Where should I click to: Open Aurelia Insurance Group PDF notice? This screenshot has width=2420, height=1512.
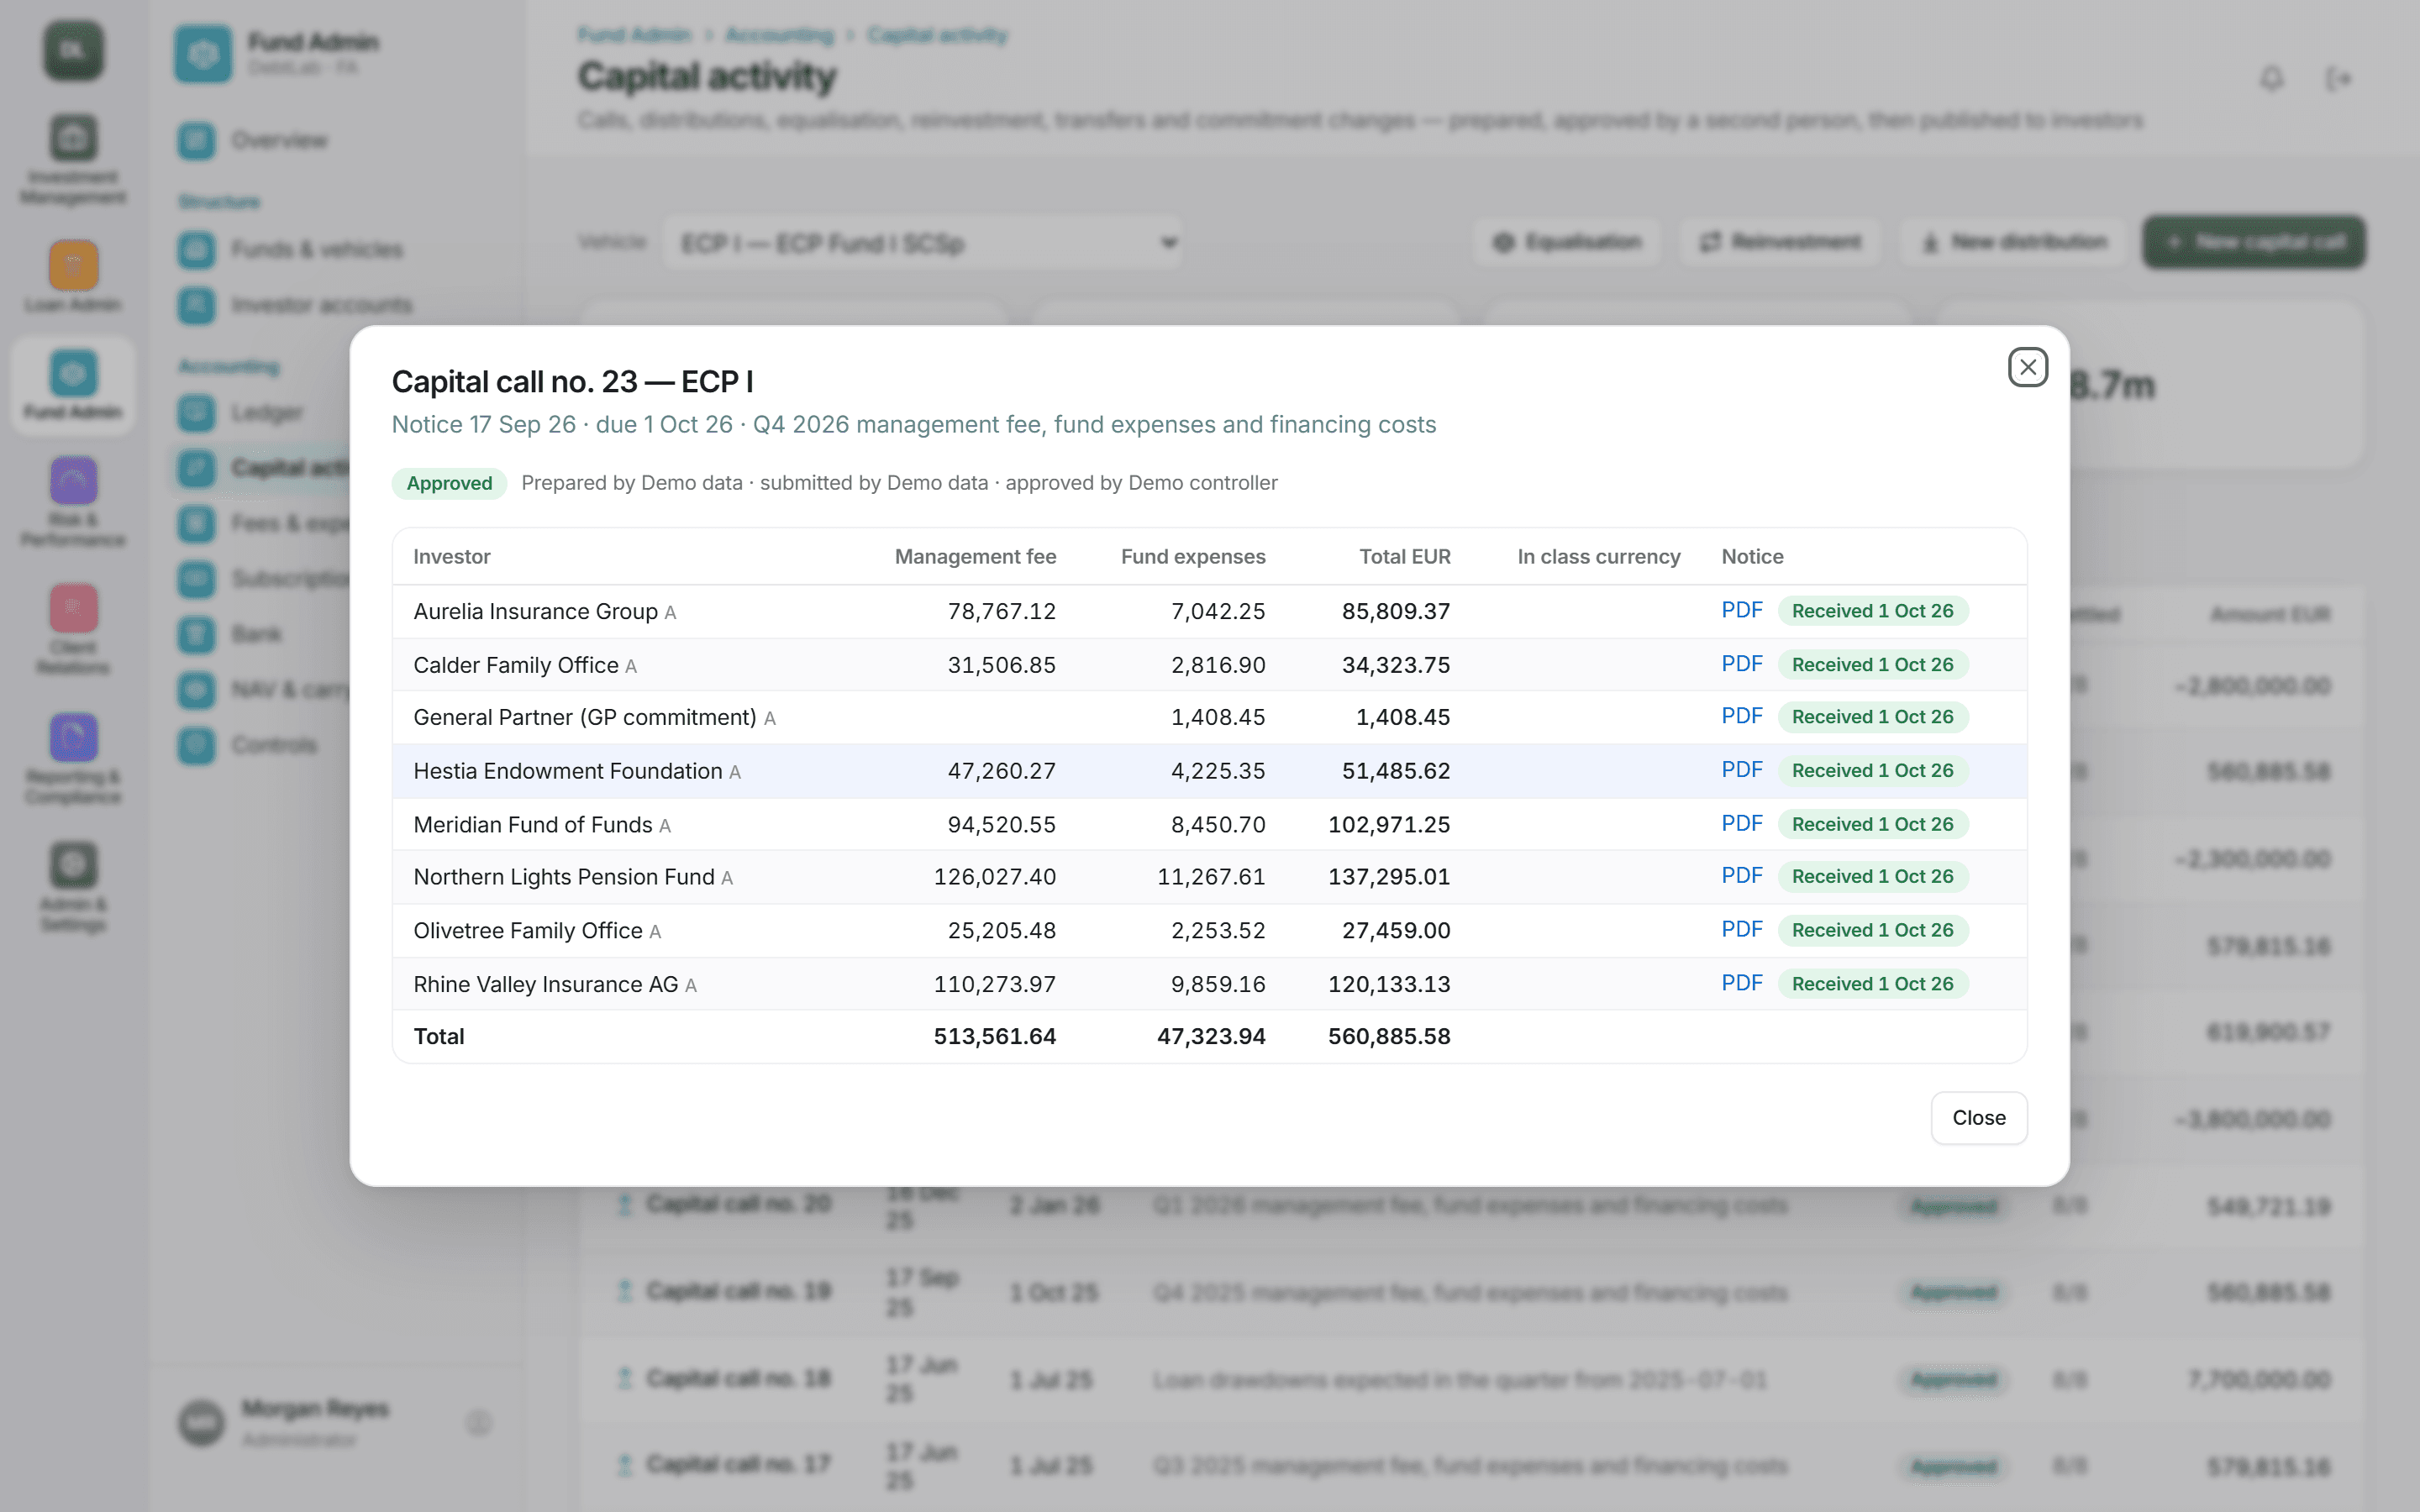1741,610
